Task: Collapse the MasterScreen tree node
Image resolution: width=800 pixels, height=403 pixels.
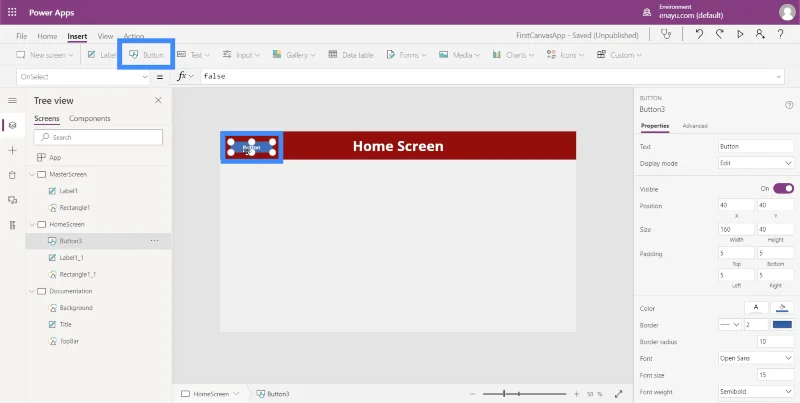Action: tap(32, 174)
